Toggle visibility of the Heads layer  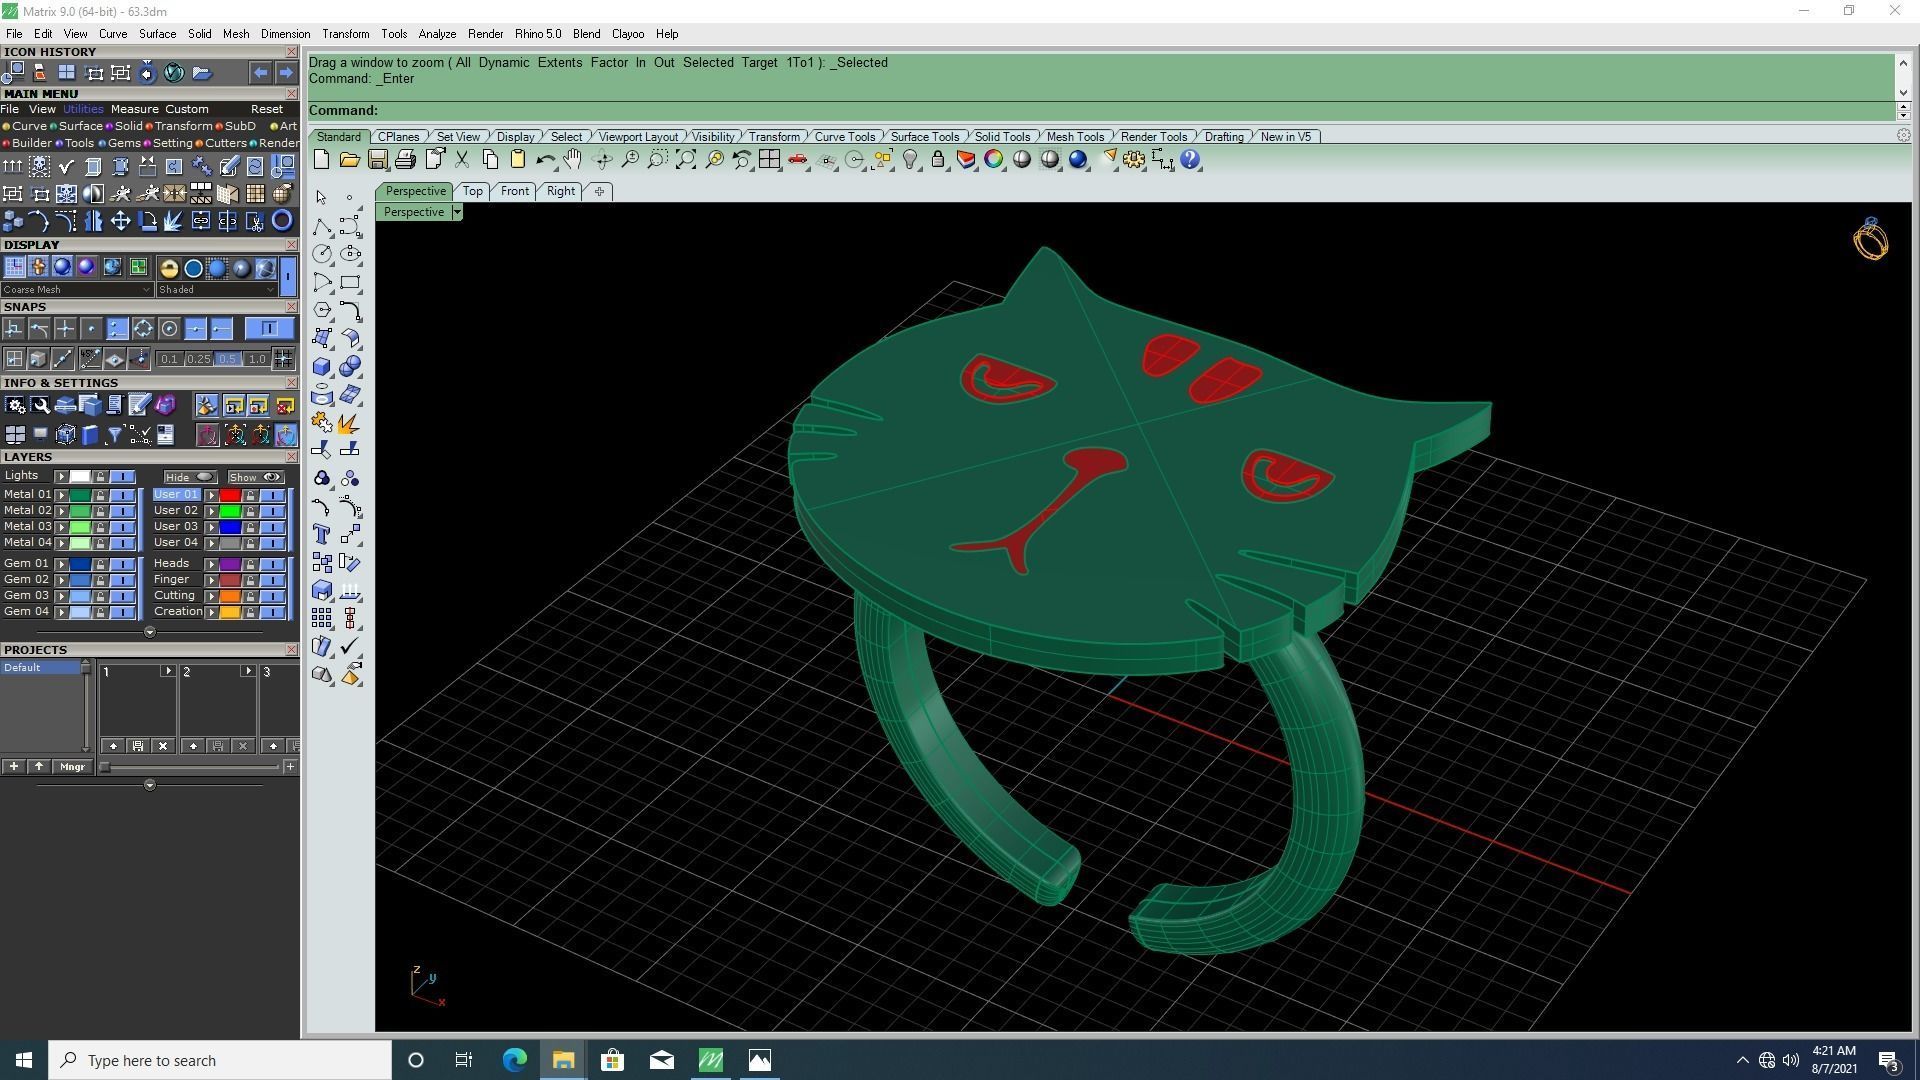272,564
